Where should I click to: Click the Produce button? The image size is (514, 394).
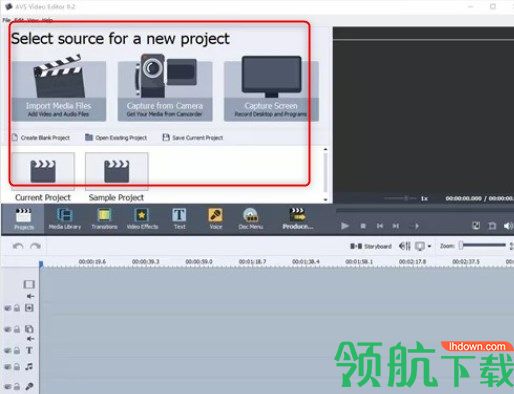point(298,219)
